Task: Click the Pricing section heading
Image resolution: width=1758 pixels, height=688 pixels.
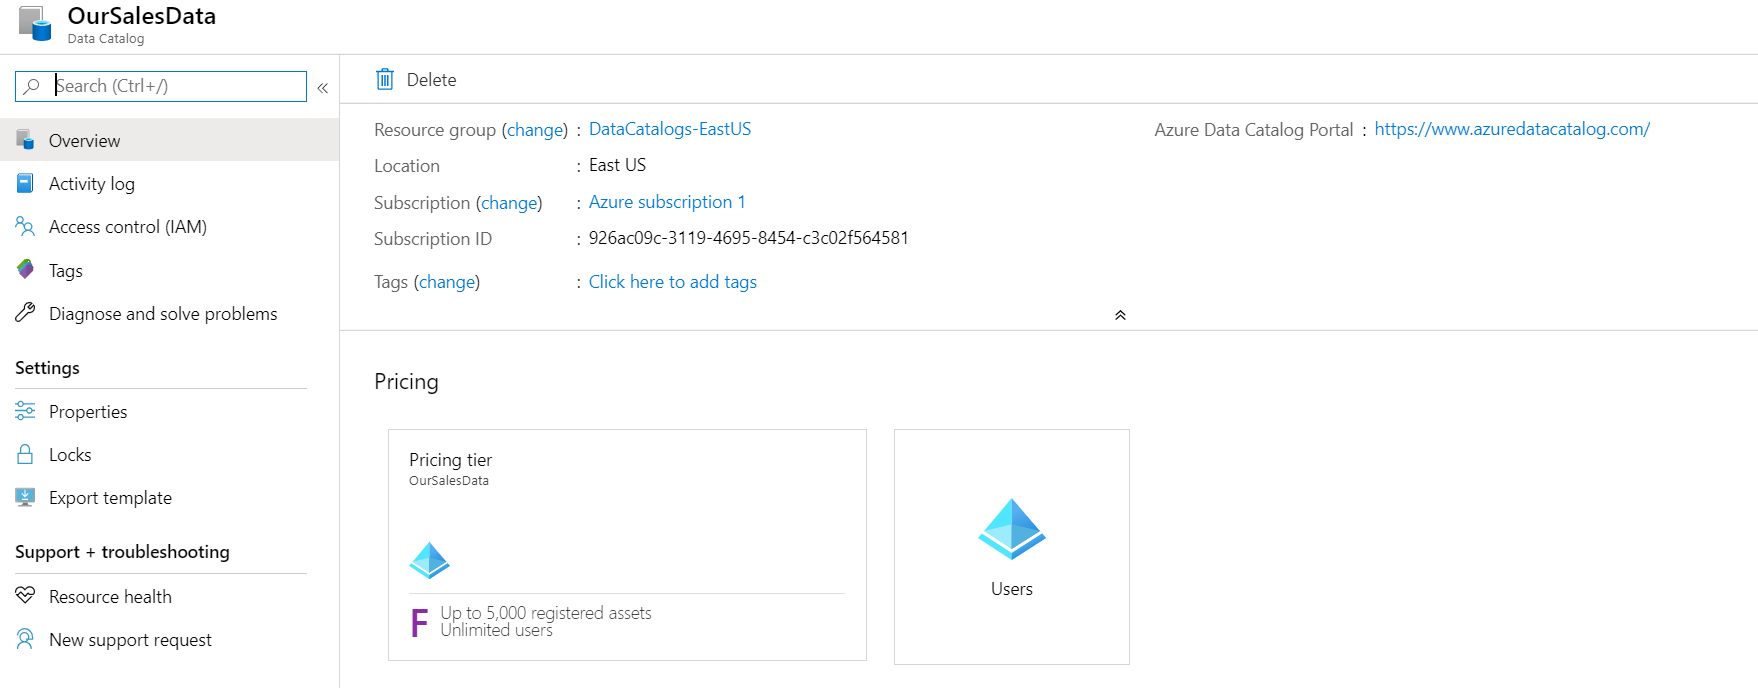Action: (x=406, y=382)
